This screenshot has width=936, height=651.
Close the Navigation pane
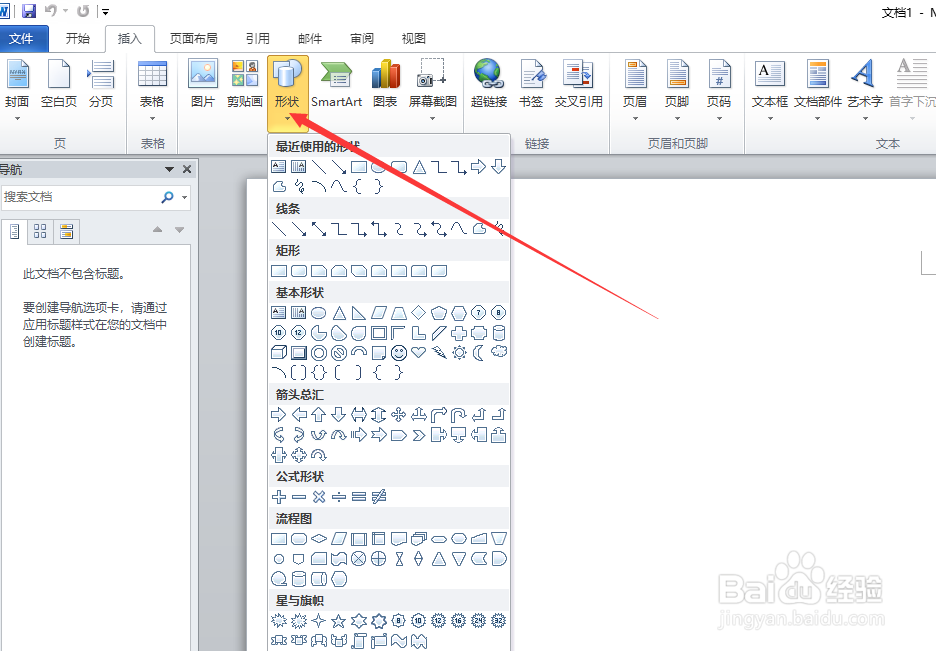(x=187, y=169)
